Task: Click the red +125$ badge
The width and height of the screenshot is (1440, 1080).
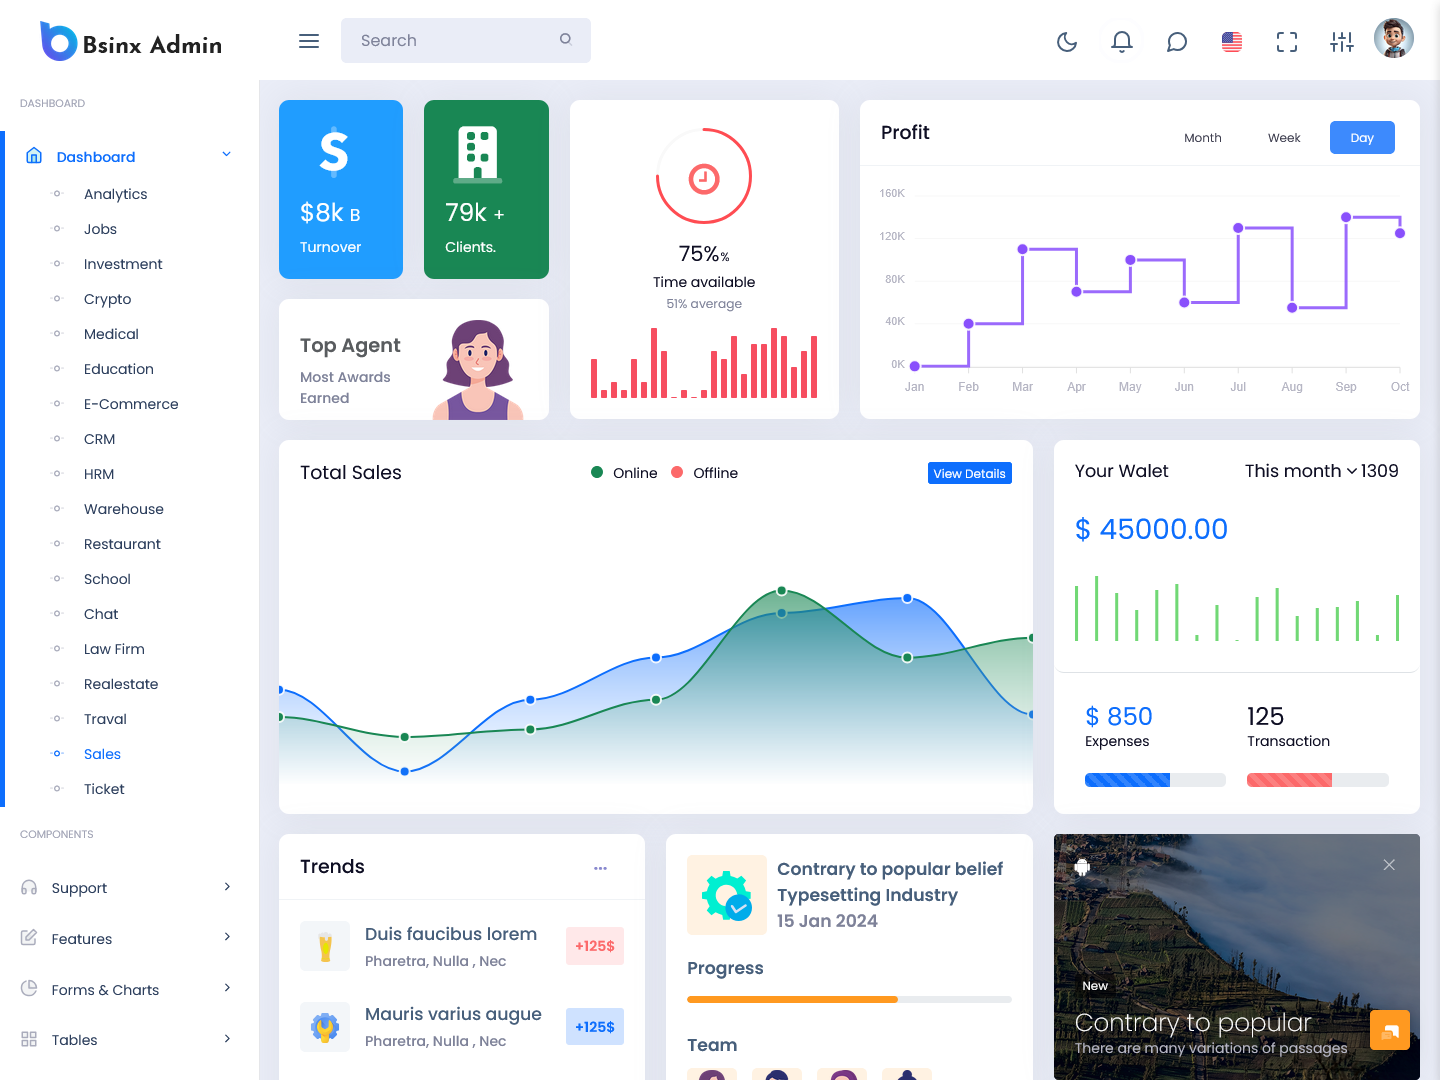Action: coord(595,946)
